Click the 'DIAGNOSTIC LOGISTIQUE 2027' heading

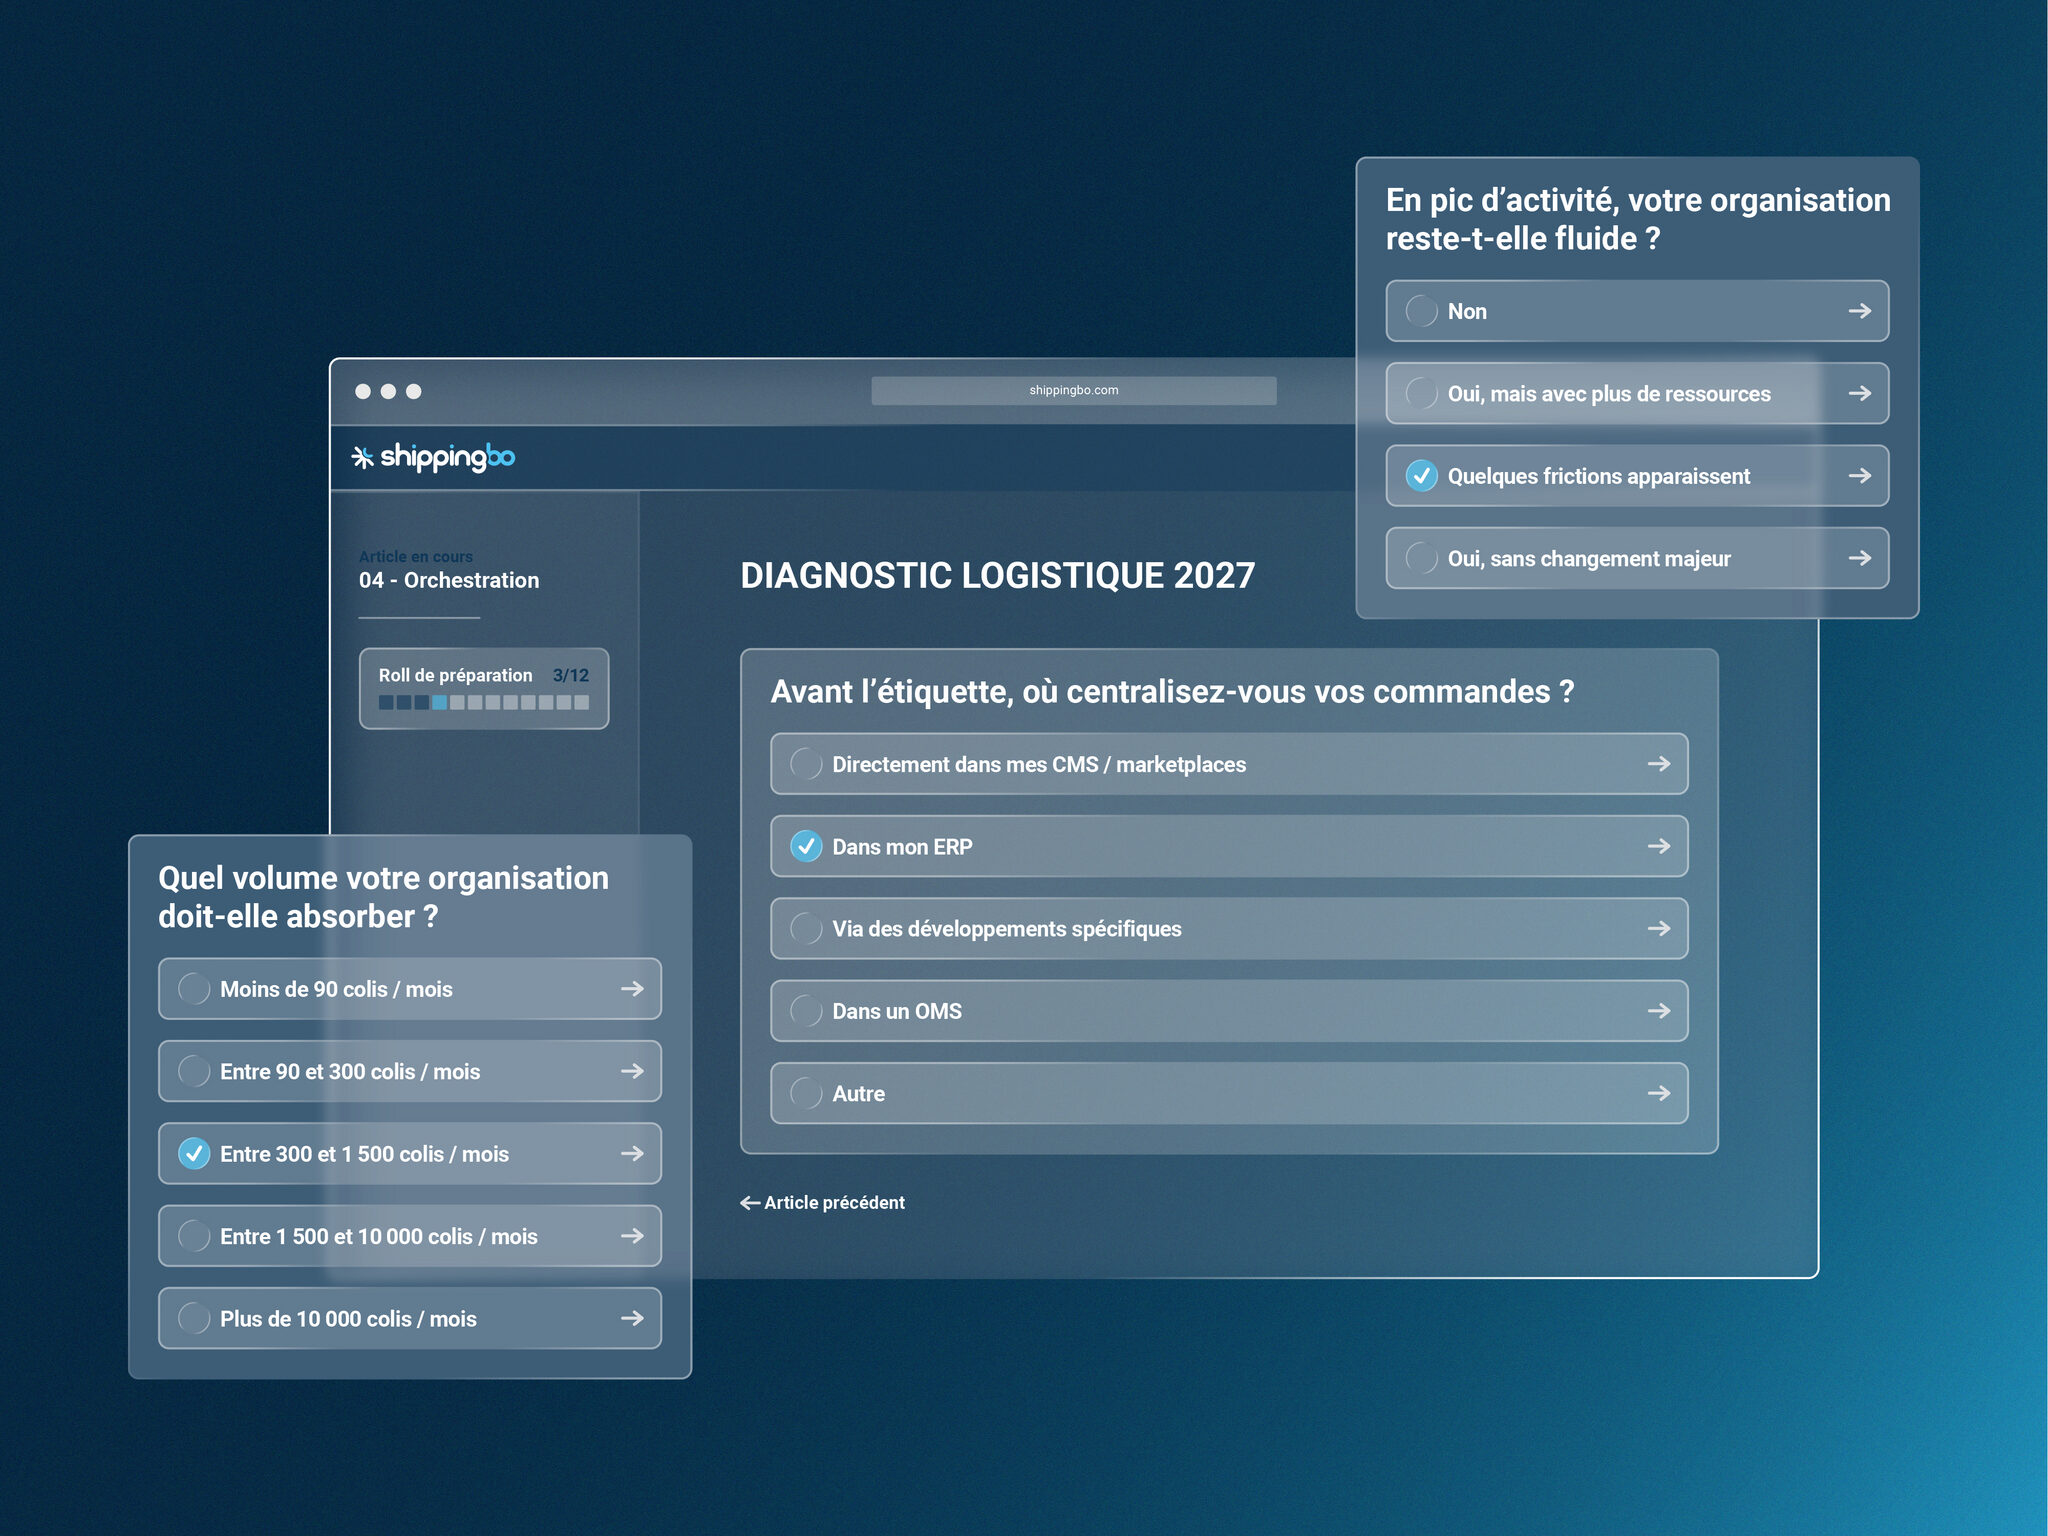(x=998, y=576)
